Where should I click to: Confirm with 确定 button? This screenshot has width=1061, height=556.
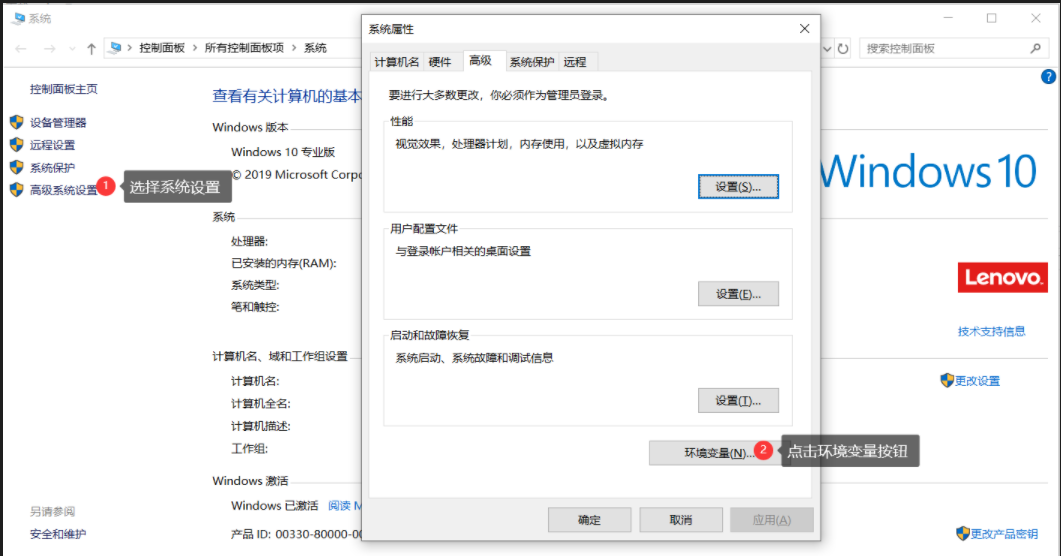tap(589, 520)
